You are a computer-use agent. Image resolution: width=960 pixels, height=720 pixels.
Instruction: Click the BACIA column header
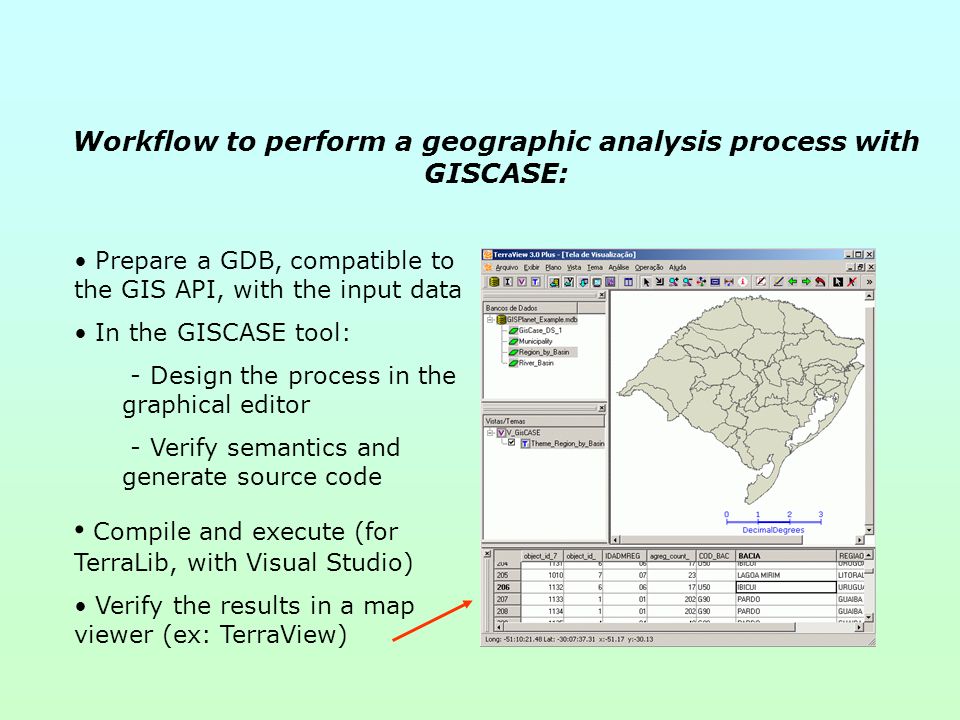786,556
